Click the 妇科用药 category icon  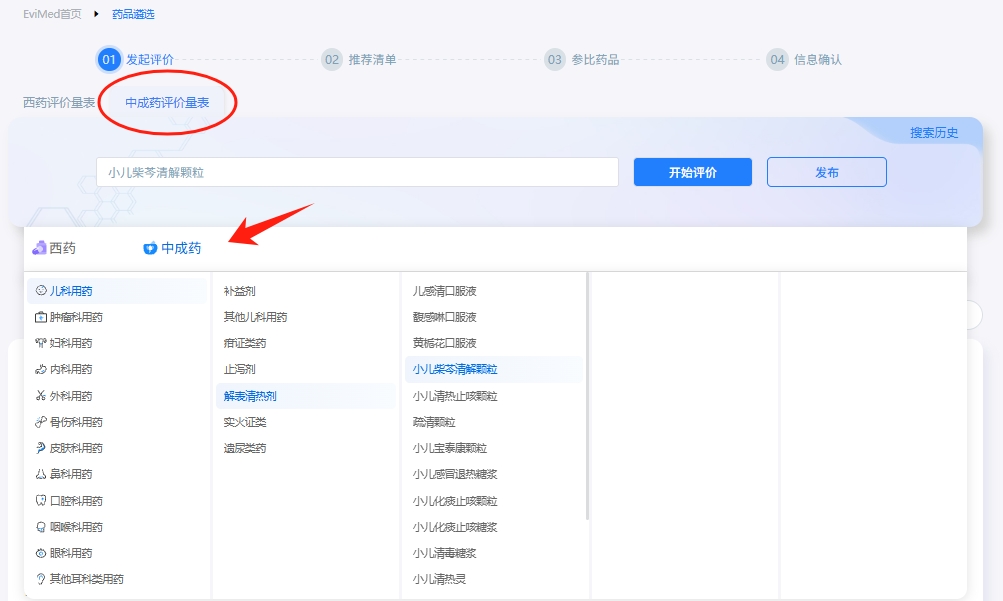click(41, 343)
